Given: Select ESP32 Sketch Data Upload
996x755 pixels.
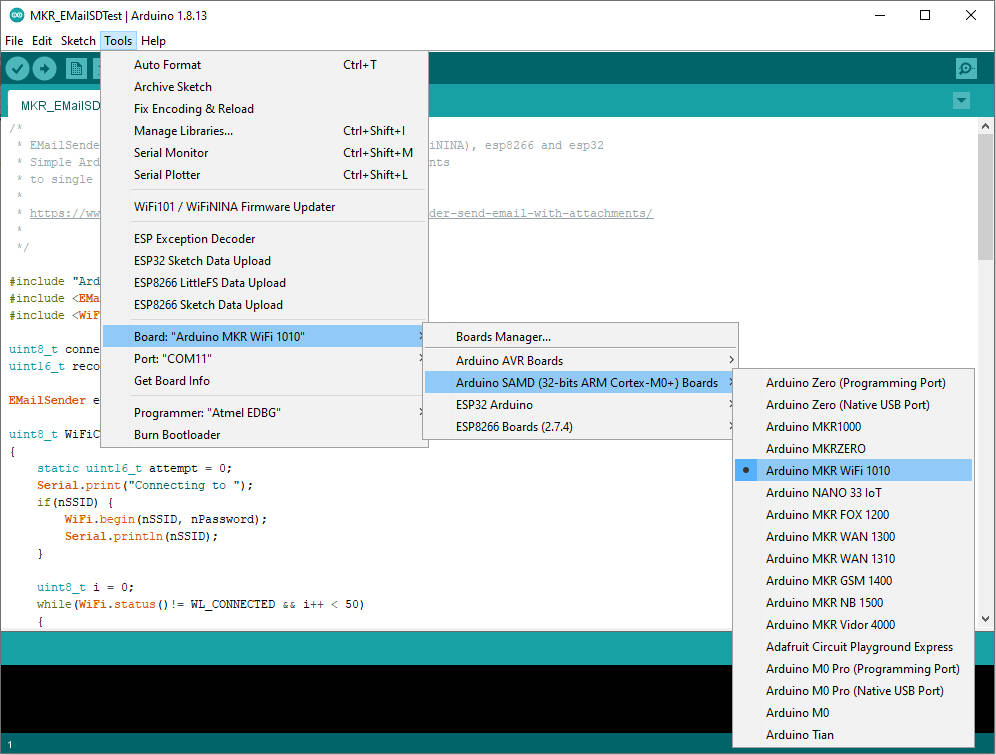Looking at the screenshot, I should coord(264,261).
